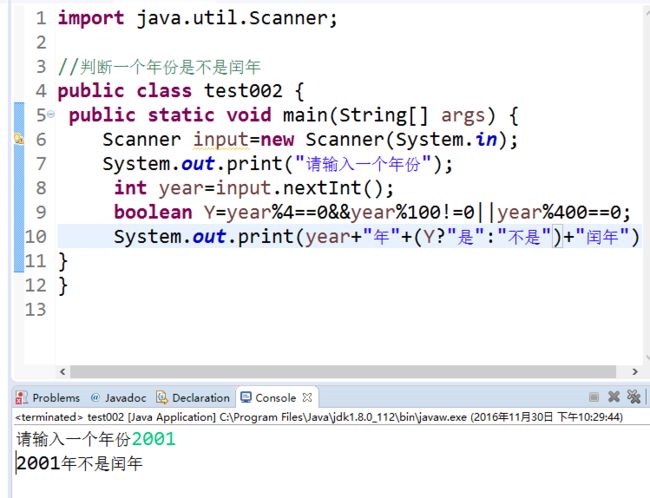
Task: Click the closing brace on line 11
Action: 63,261
